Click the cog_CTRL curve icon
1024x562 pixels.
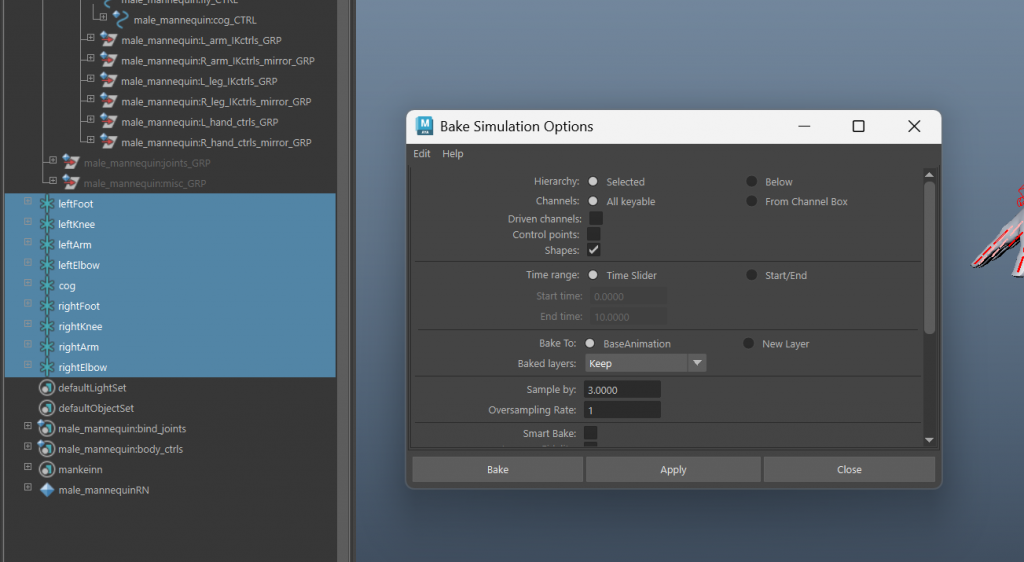[x=120, y=20]
